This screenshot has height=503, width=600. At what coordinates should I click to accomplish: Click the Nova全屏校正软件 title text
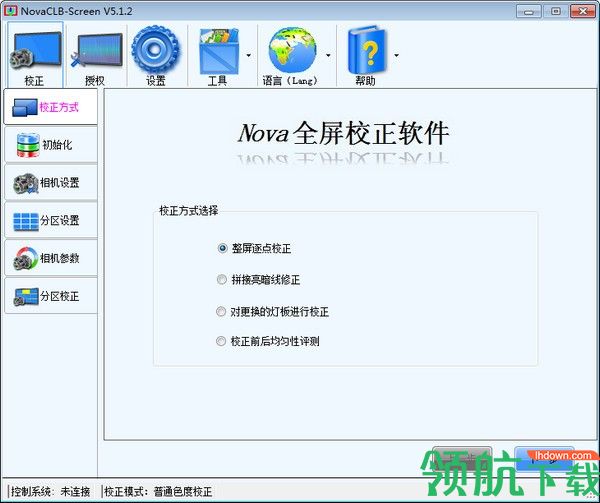(x=343, y=134)
